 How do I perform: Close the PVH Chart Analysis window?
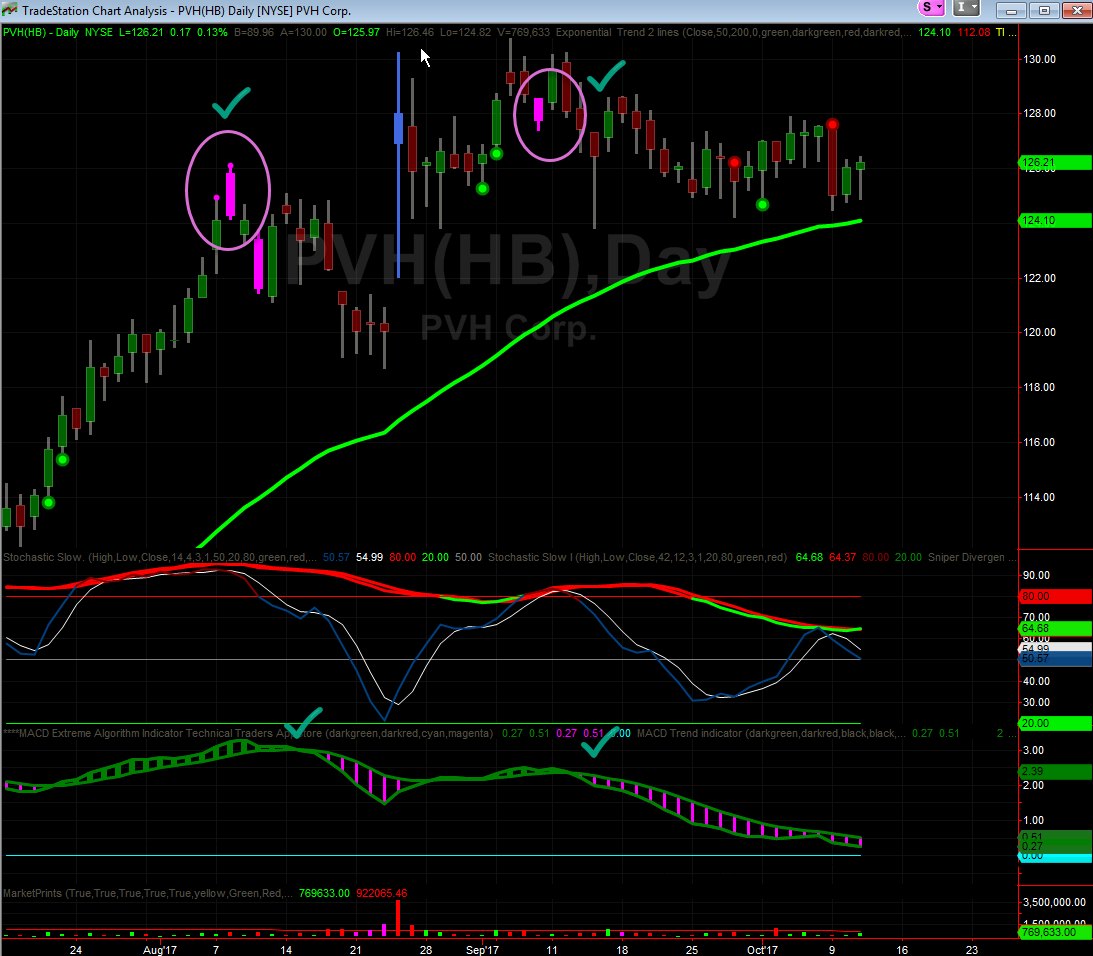[x=1076, y=10]
